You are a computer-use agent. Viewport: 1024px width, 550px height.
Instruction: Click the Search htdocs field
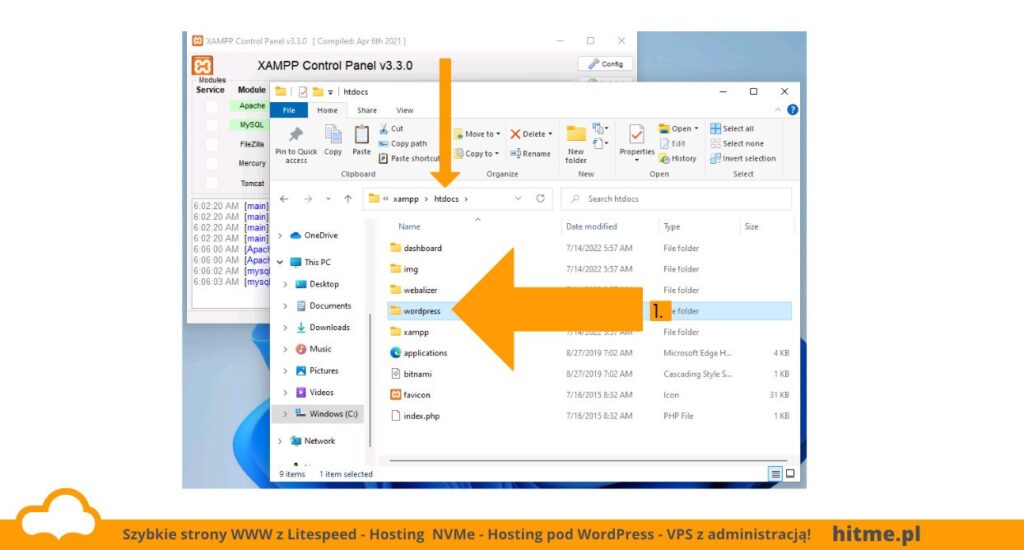677,199
